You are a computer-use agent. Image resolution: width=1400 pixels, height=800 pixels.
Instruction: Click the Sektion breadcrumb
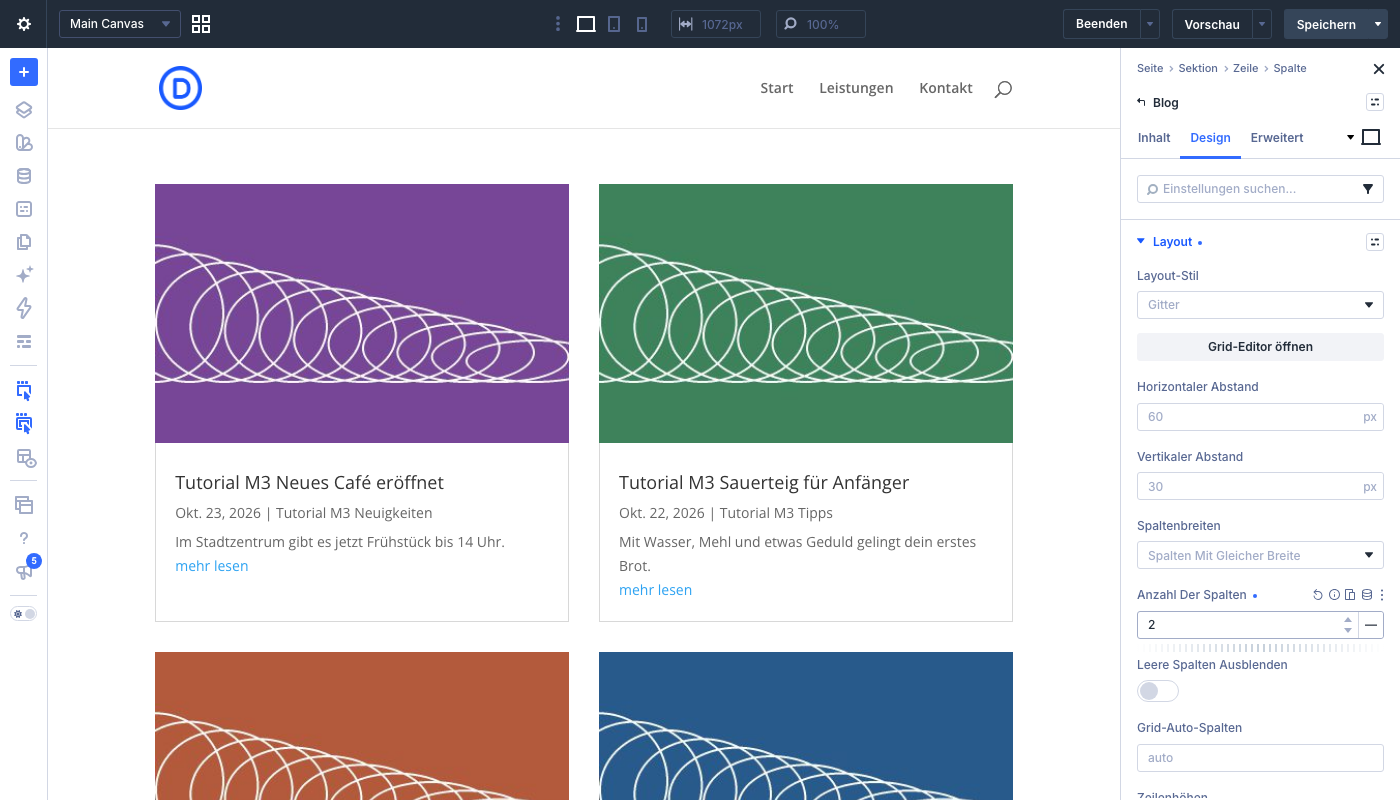1198,68
